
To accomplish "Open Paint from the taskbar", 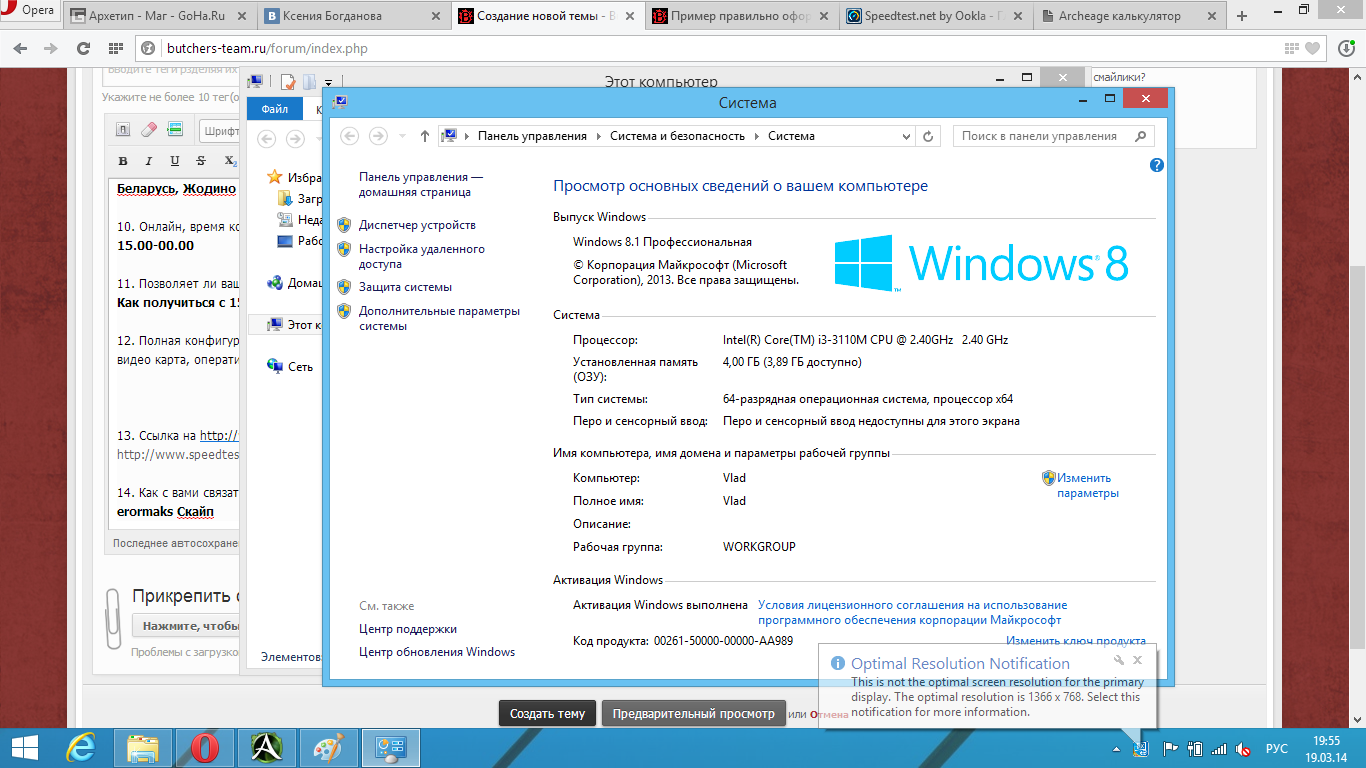I will (x=327, y=748).
